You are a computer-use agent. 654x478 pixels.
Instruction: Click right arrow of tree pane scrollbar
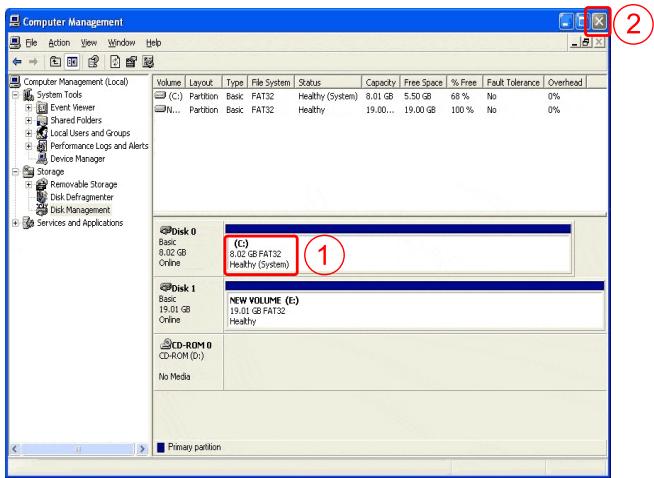tap(142, 449)
